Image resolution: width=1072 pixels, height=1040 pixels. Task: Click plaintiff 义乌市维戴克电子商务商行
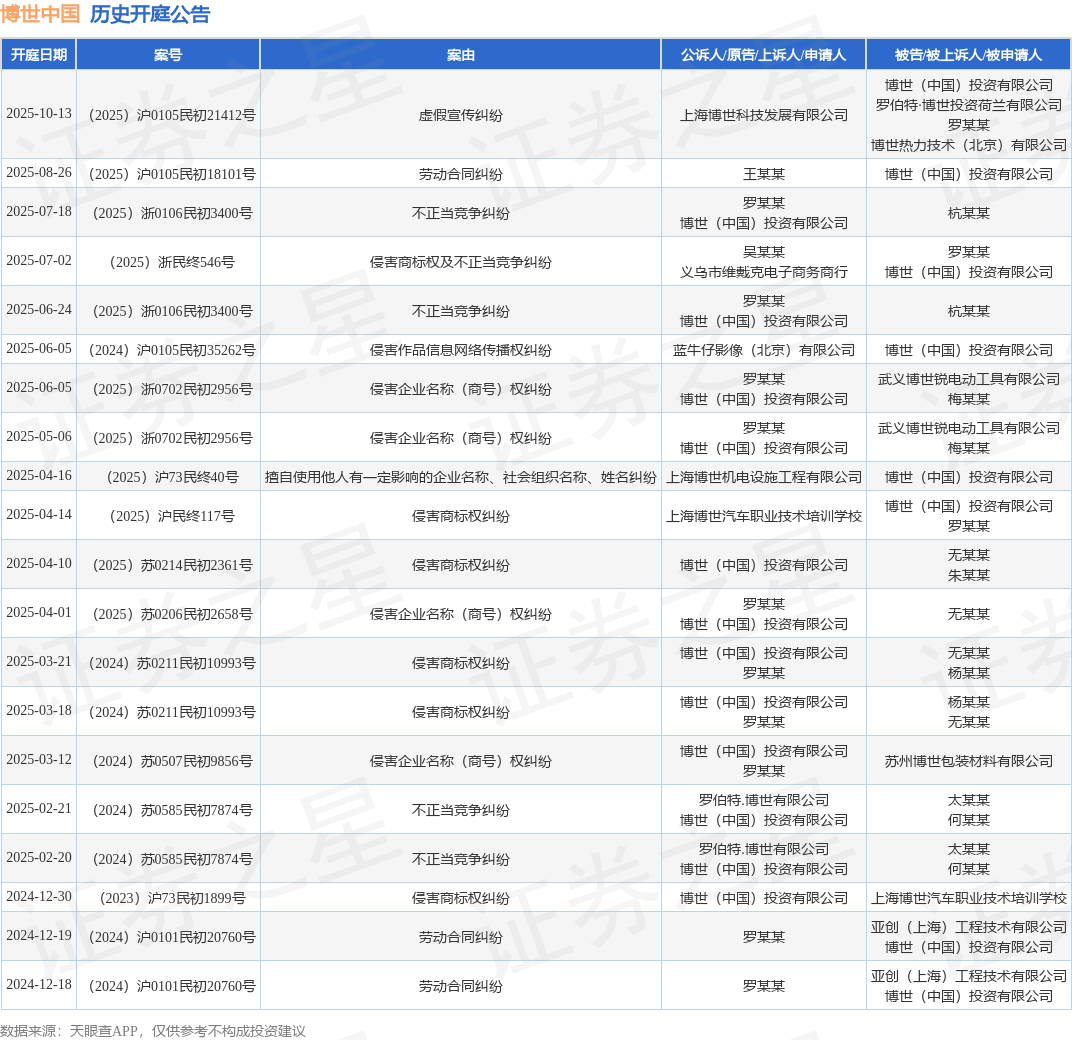click(x=764, y=272)
